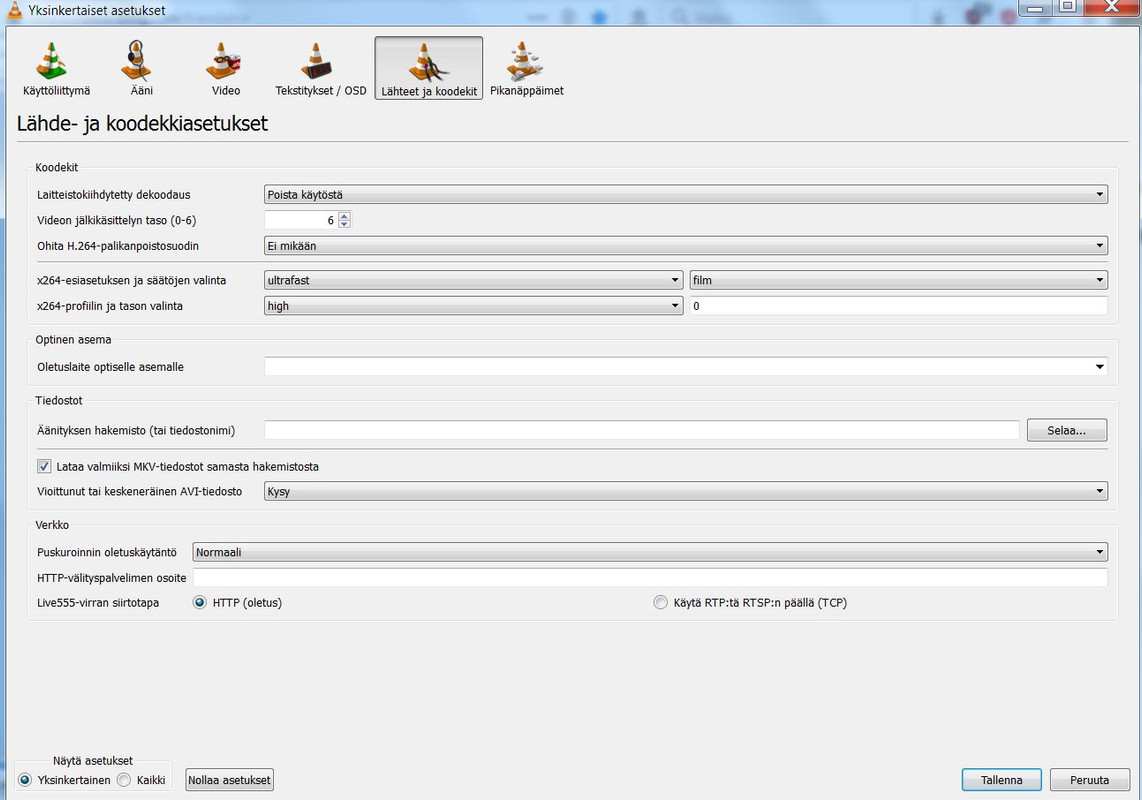Viewport: 1142px width, 800px height.
Task: Click the Lähde- ja koodekkiasetukset heading
Action: click(x=142, y=123)
